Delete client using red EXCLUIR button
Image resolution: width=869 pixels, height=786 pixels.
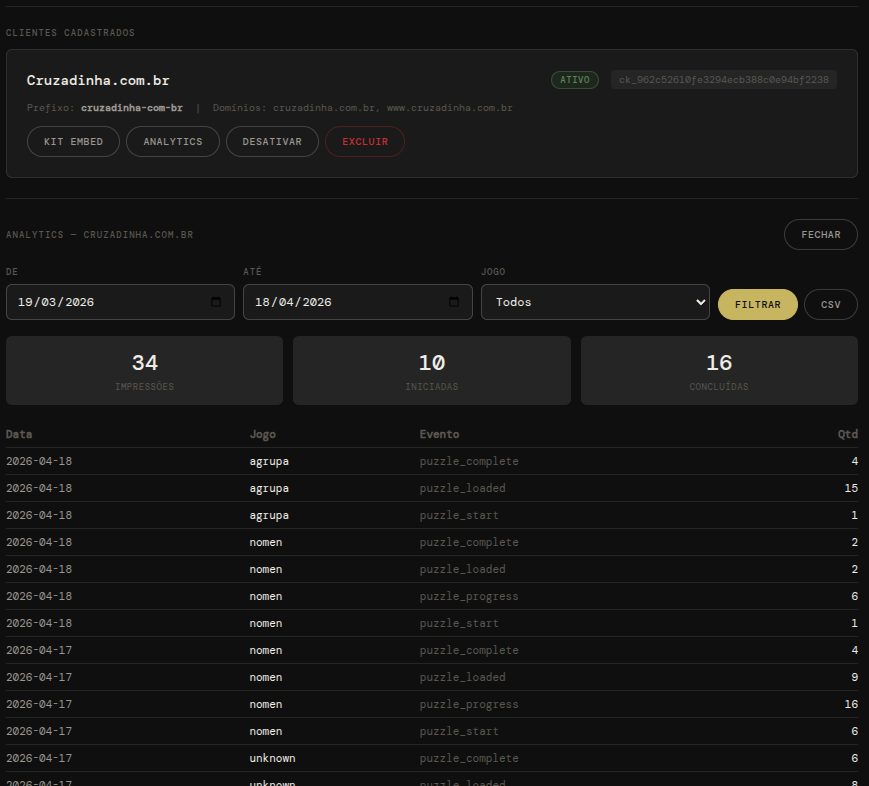tap(364, 141)
